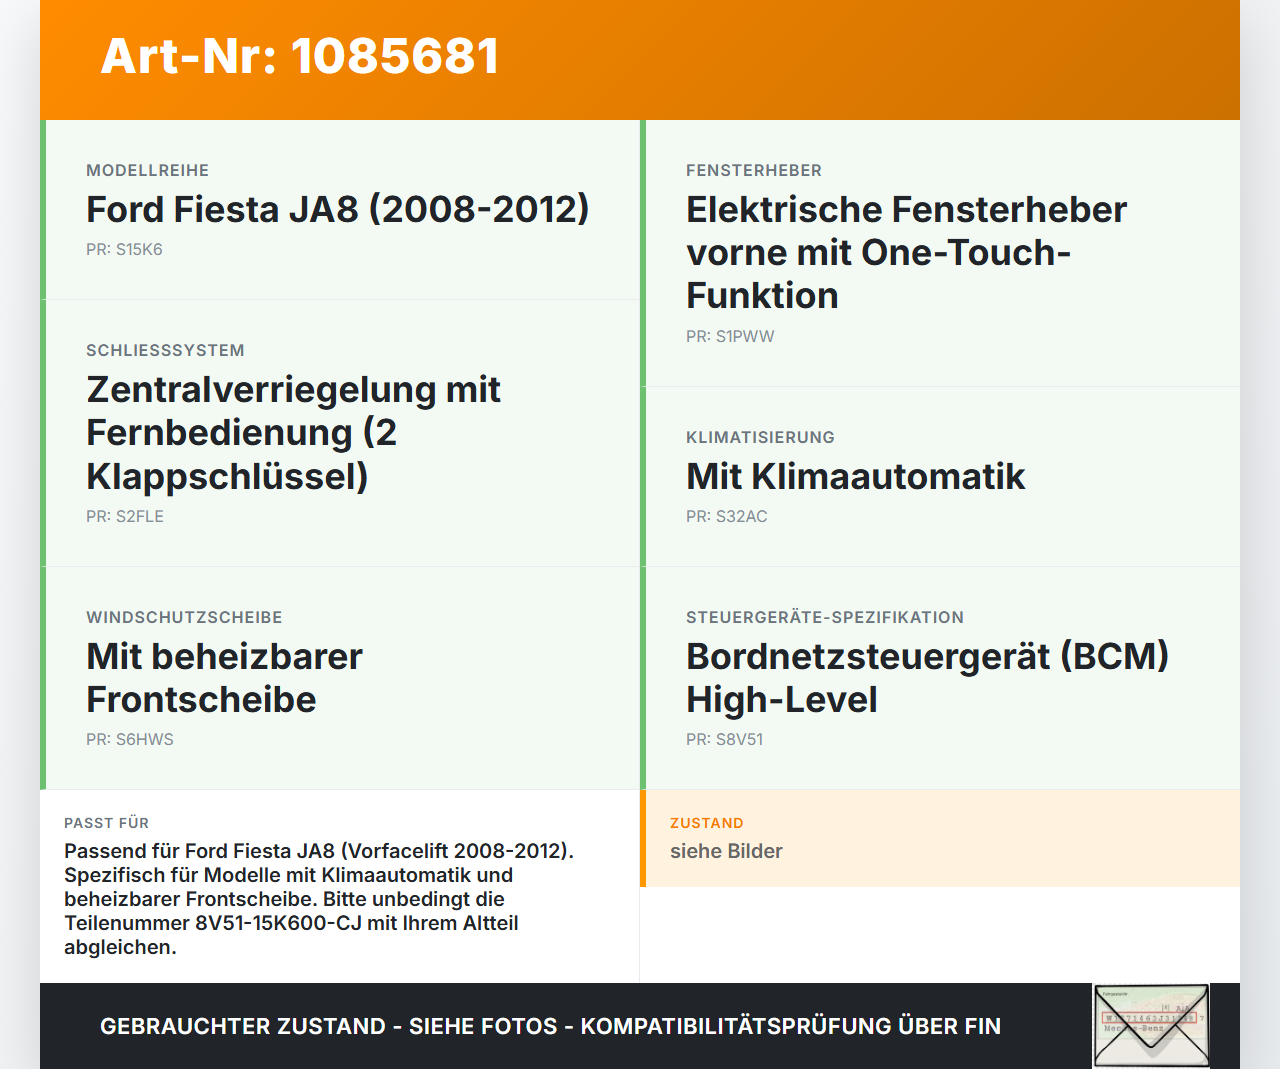Select the Ford Fiesta JA8 (2008-2012) model text
The width and height of the screenshot is (1280, 1070).
[x=338, y=209]
